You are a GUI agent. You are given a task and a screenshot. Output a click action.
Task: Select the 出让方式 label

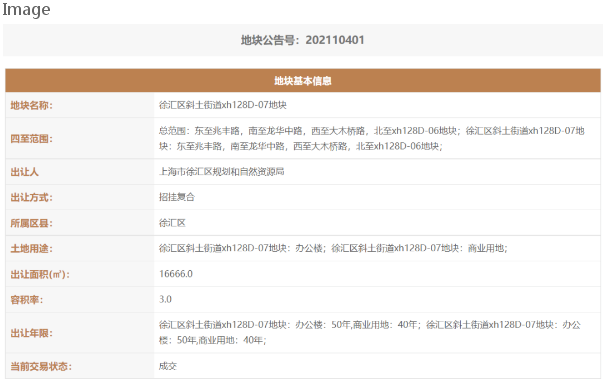[31, 197]
